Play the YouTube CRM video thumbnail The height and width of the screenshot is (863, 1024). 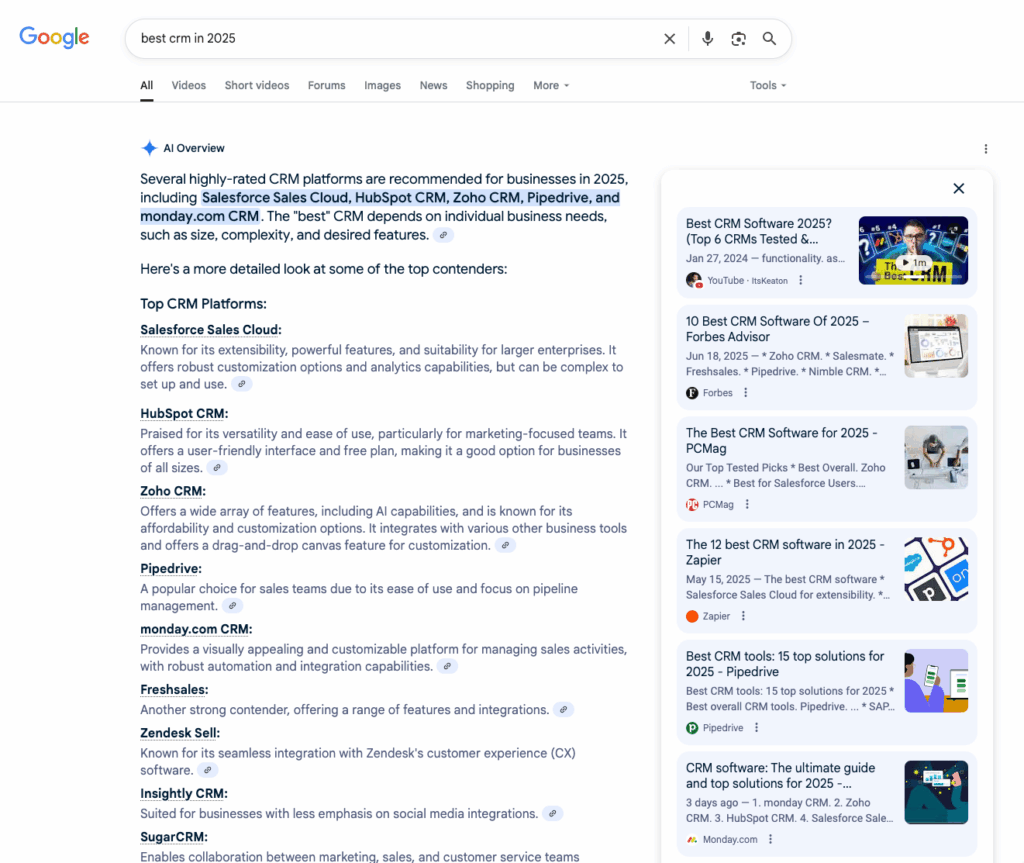pos(913,250)
